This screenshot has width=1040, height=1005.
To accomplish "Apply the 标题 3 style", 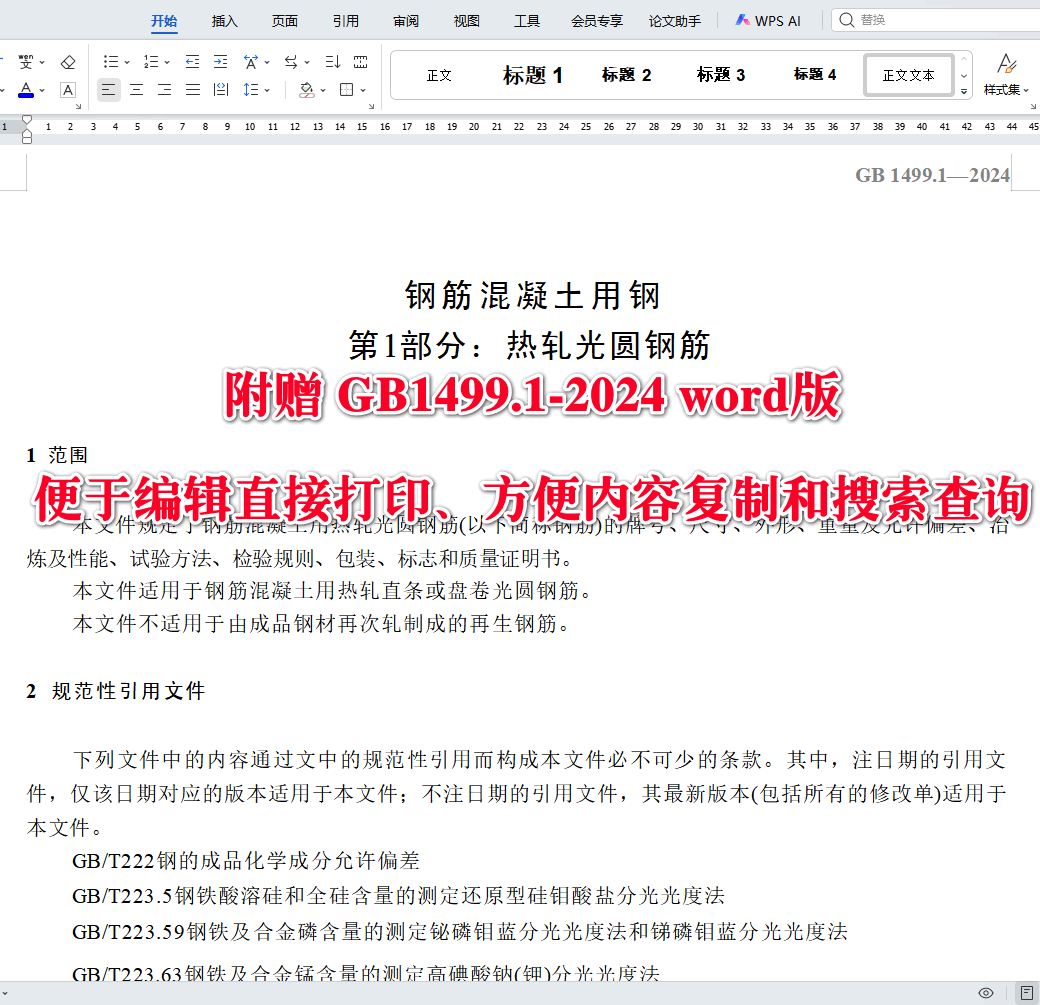I will coord(720,76).
